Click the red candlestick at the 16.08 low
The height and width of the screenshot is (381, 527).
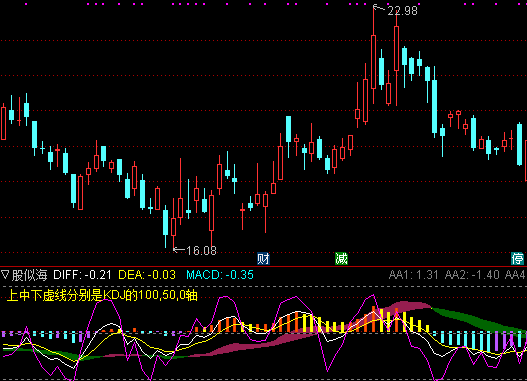coord(173,223)
